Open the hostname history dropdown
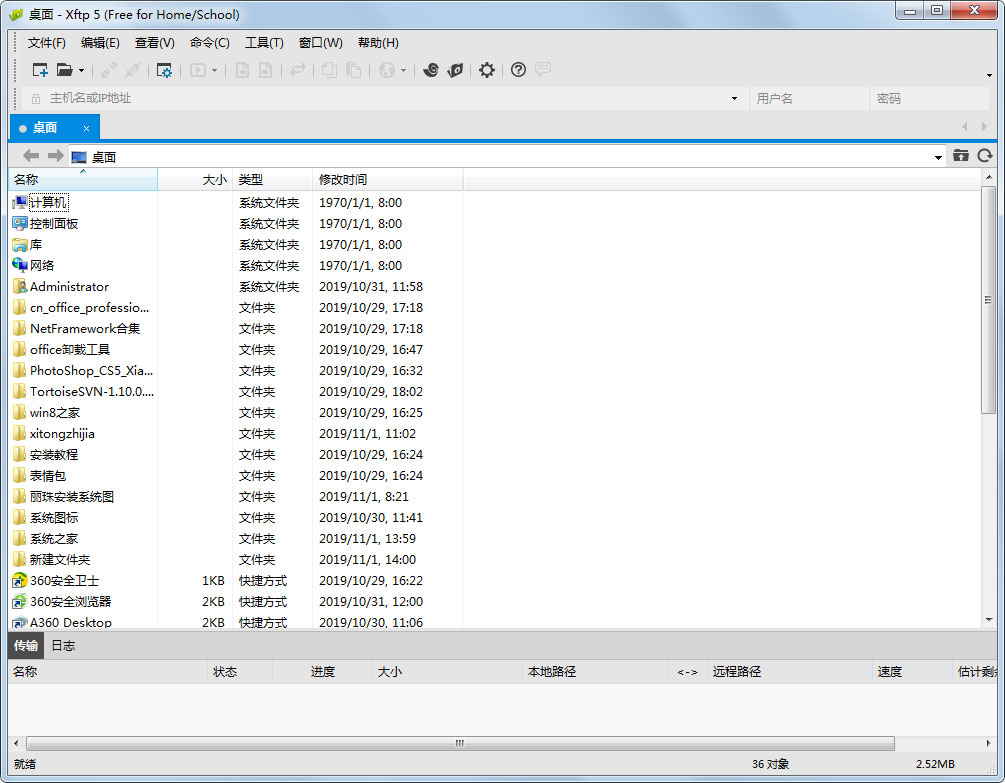The width and height of the screenshot is (1005, 783). [x=734, y=97]
